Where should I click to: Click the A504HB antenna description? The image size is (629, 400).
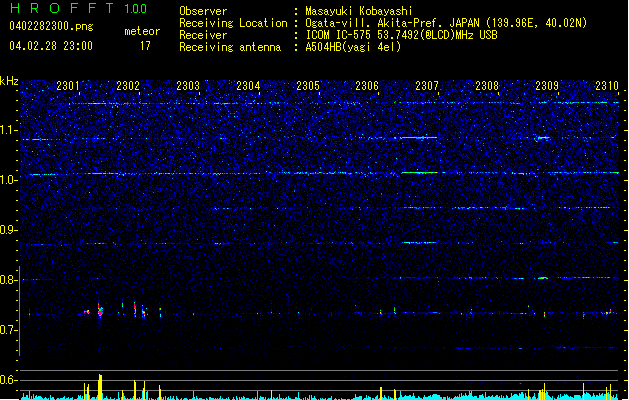[353, 47]
